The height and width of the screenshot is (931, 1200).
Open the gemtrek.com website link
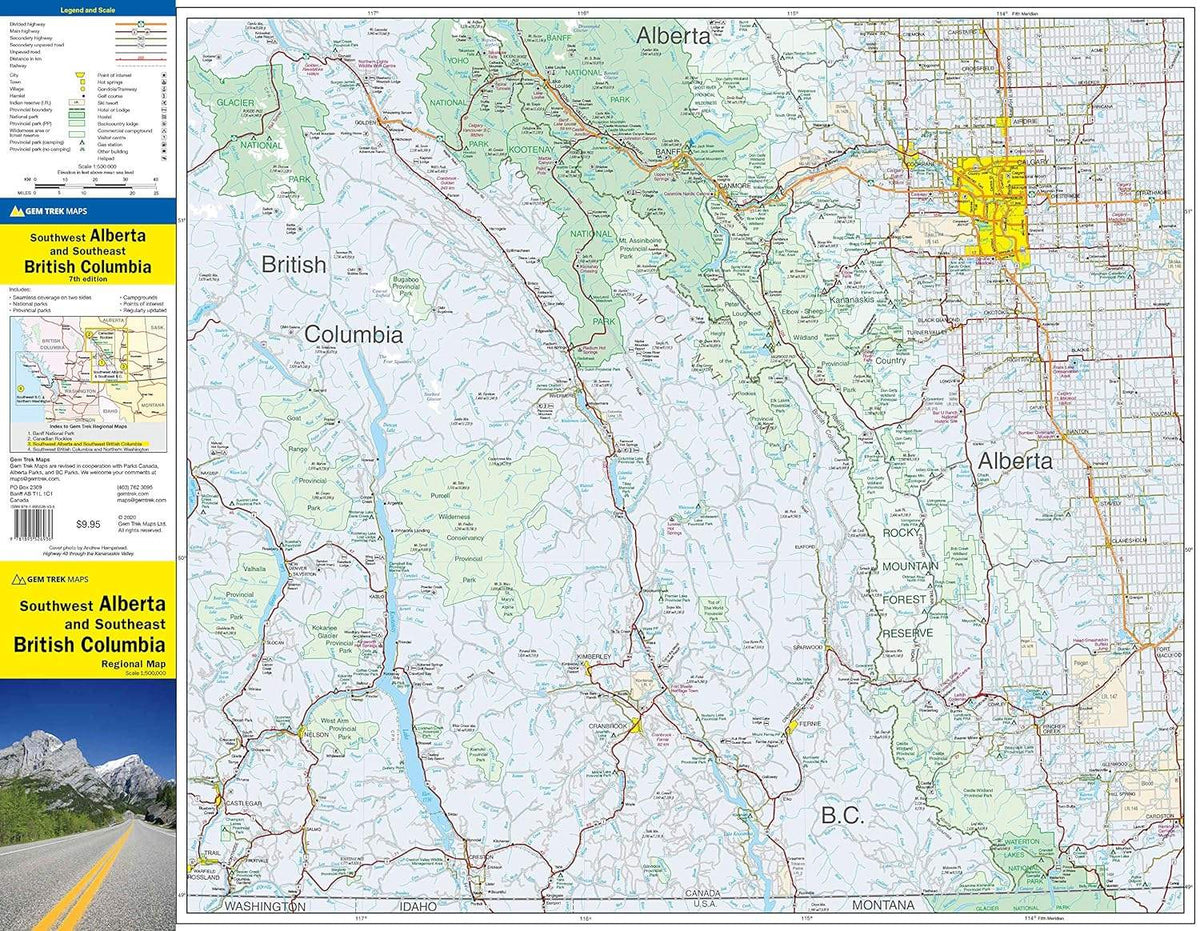[x=134, y=493]
